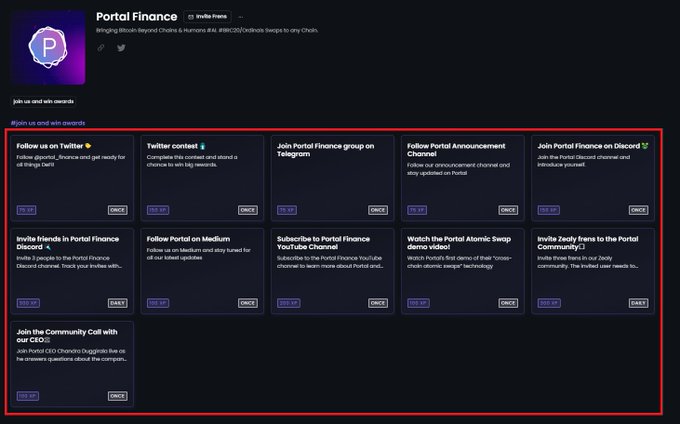Click XP badge on Follow Portal on Medium card
The image size is (680, 424).
(158, 303)
